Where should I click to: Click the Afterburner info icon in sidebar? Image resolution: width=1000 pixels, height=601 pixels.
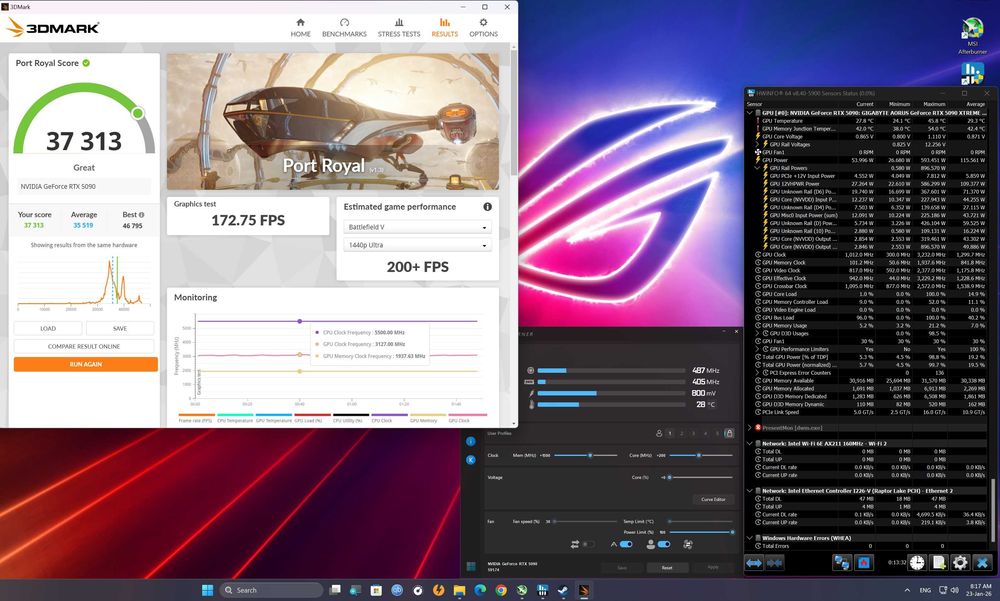tap(471, 441)
